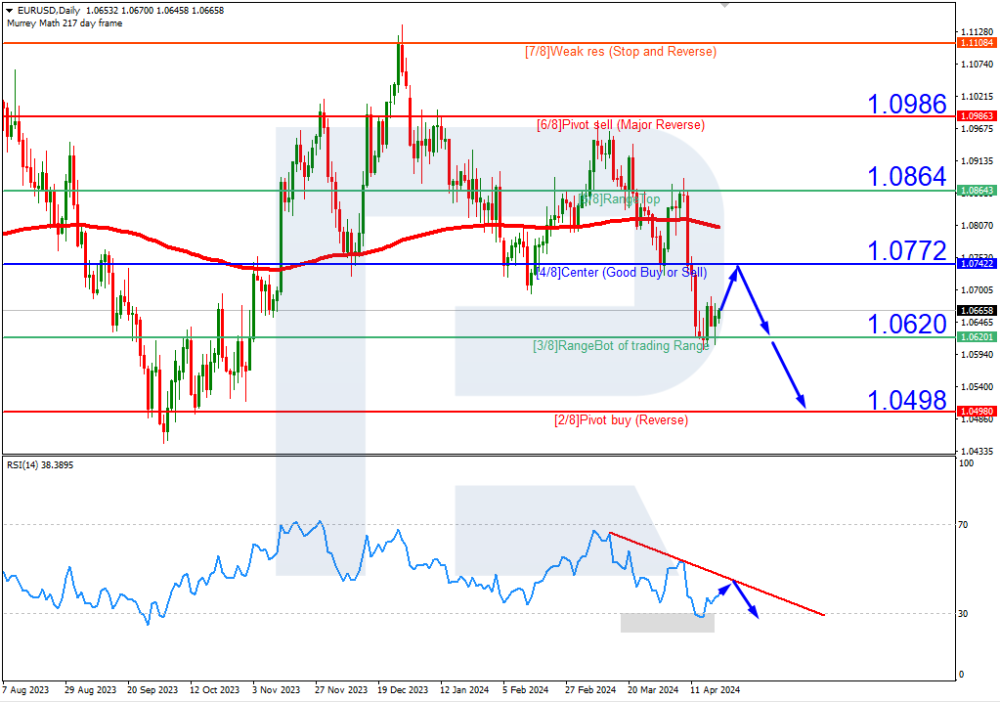Click the black current price tag 1.06658
This screenshot has height=702, width=1000.
[x=976, y=311]
